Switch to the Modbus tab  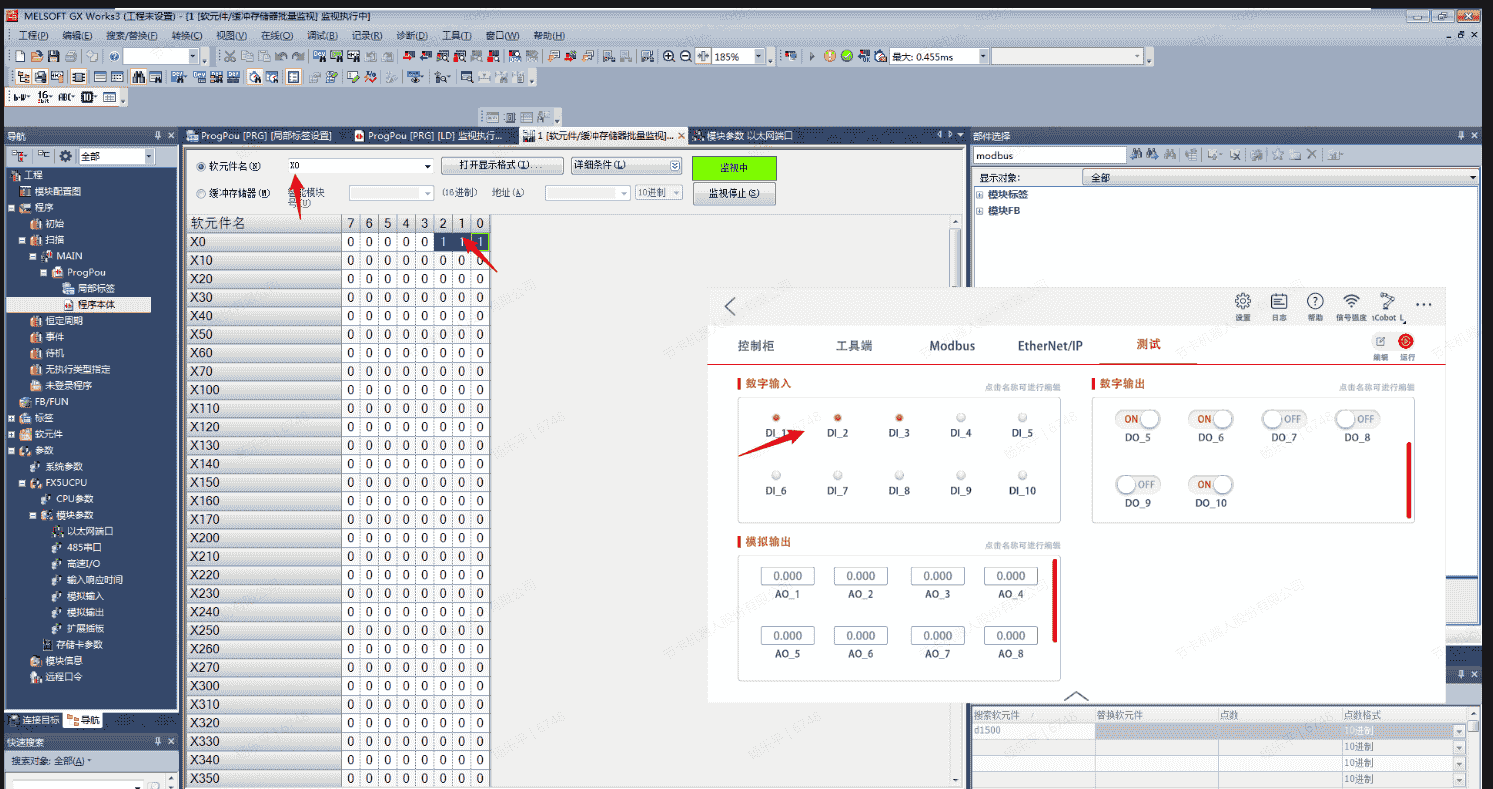pos(952,346)
